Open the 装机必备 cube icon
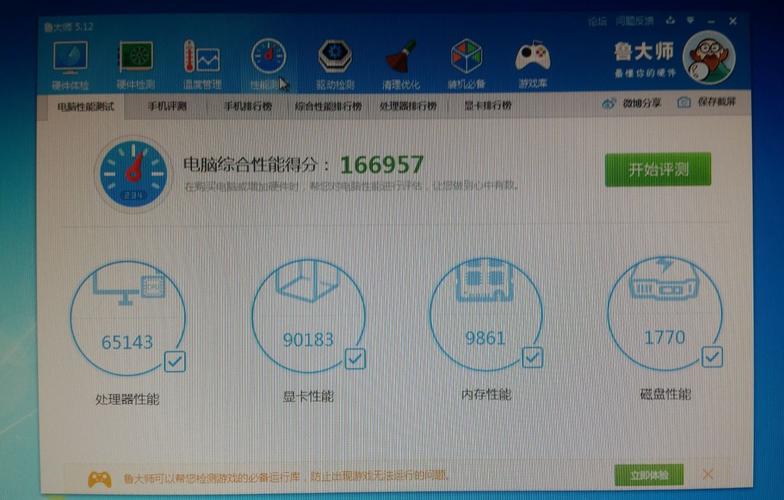The image size is (784, 500). point(466,56)
